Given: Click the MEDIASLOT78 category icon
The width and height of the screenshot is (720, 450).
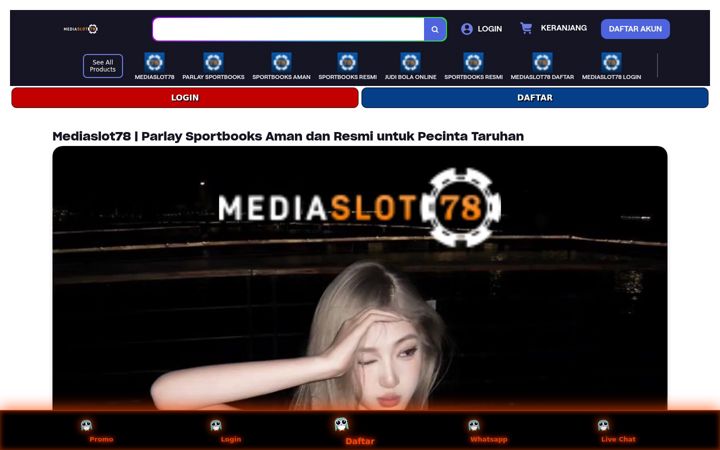Looking at the screenshot, I should coord(154,62).
